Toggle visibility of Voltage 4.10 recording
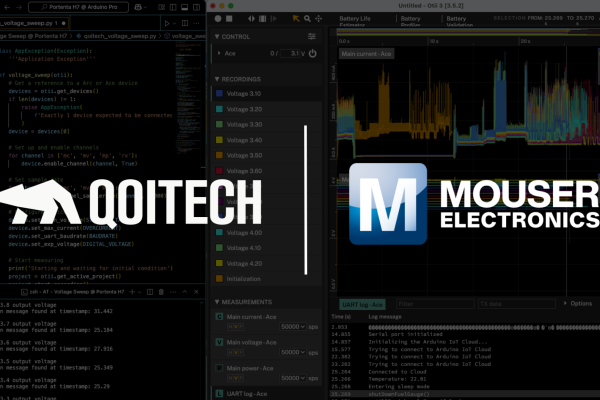 219,248
